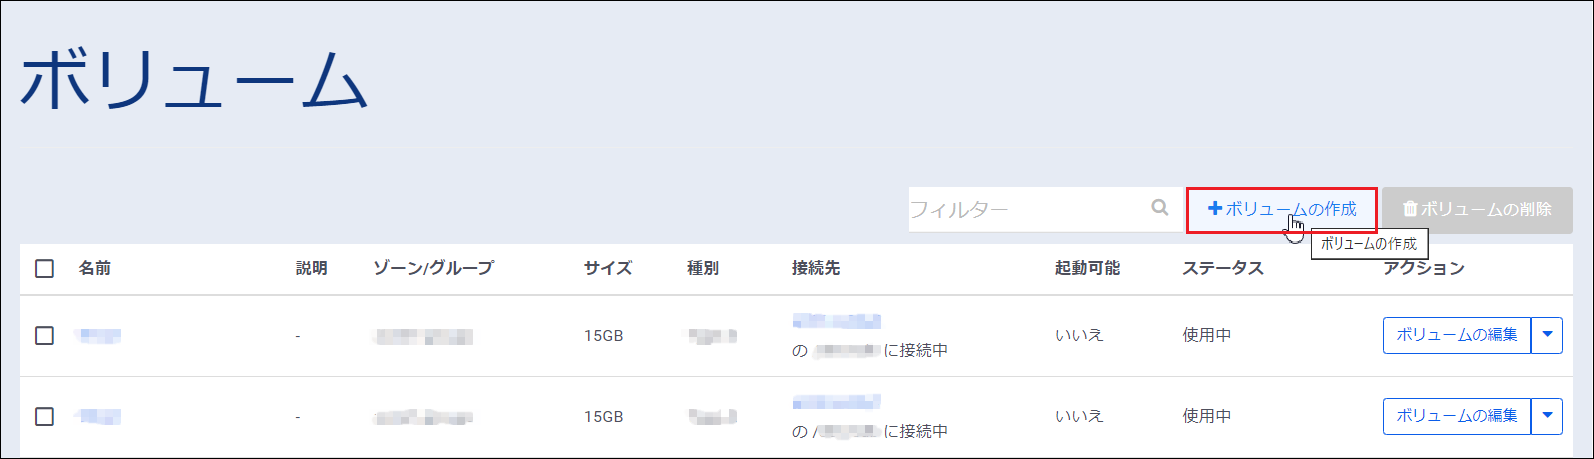Image resolution: width=1594 pixels, height=459 pixels.
Task: Check the second volume row checkbox
Action: pos(44,416)
